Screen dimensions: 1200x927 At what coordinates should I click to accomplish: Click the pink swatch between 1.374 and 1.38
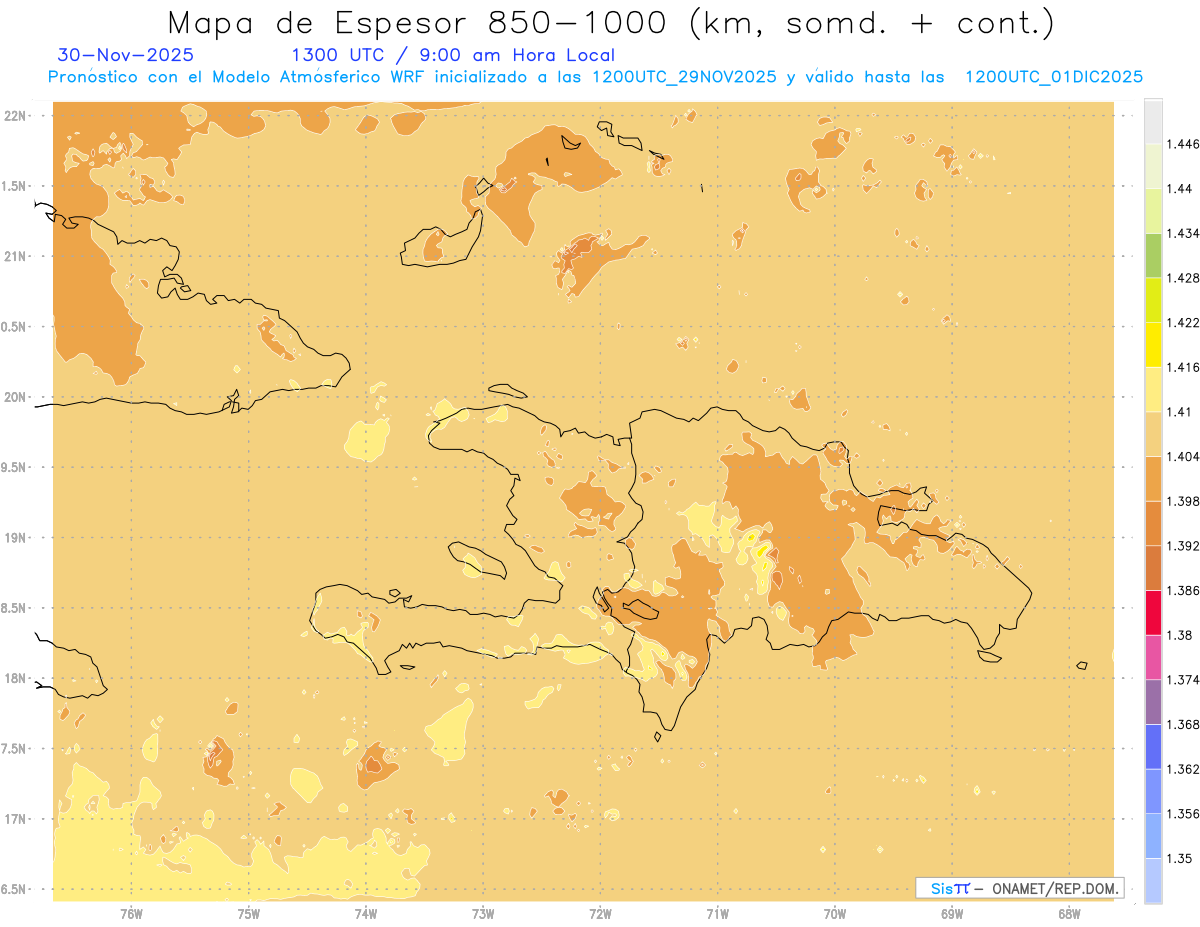[x=1153, y=657]
